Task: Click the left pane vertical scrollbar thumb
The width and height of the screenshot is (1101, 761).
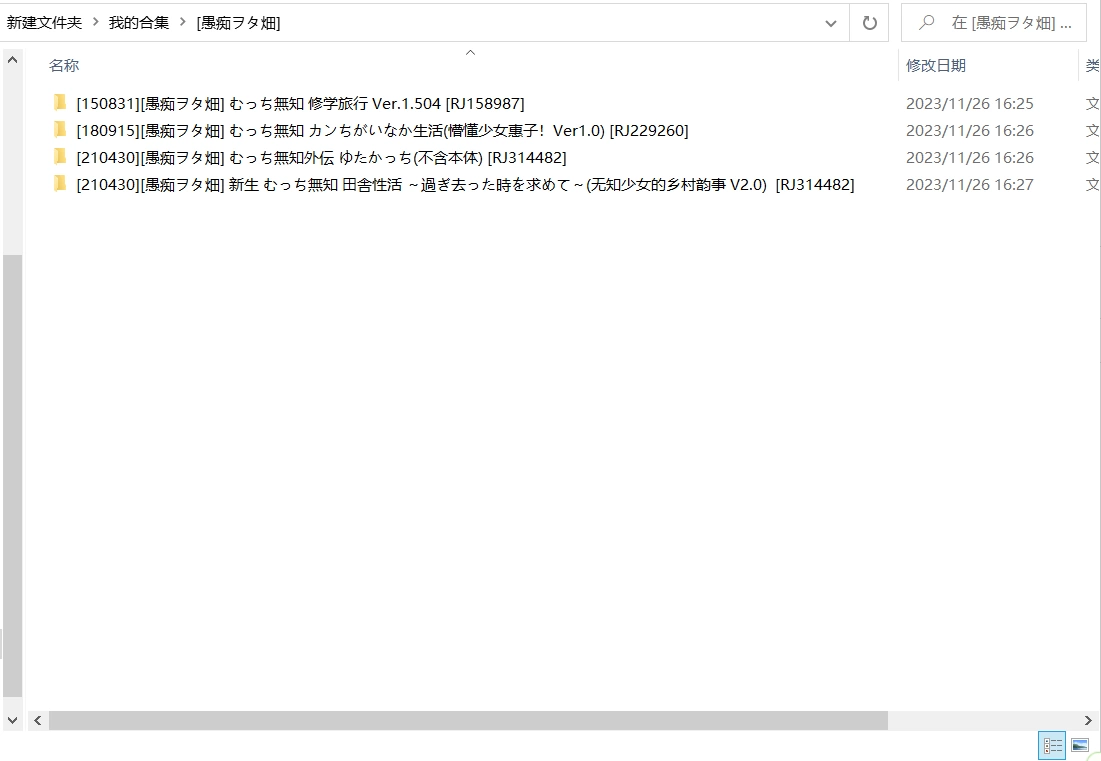Action: tap(13, 476)
